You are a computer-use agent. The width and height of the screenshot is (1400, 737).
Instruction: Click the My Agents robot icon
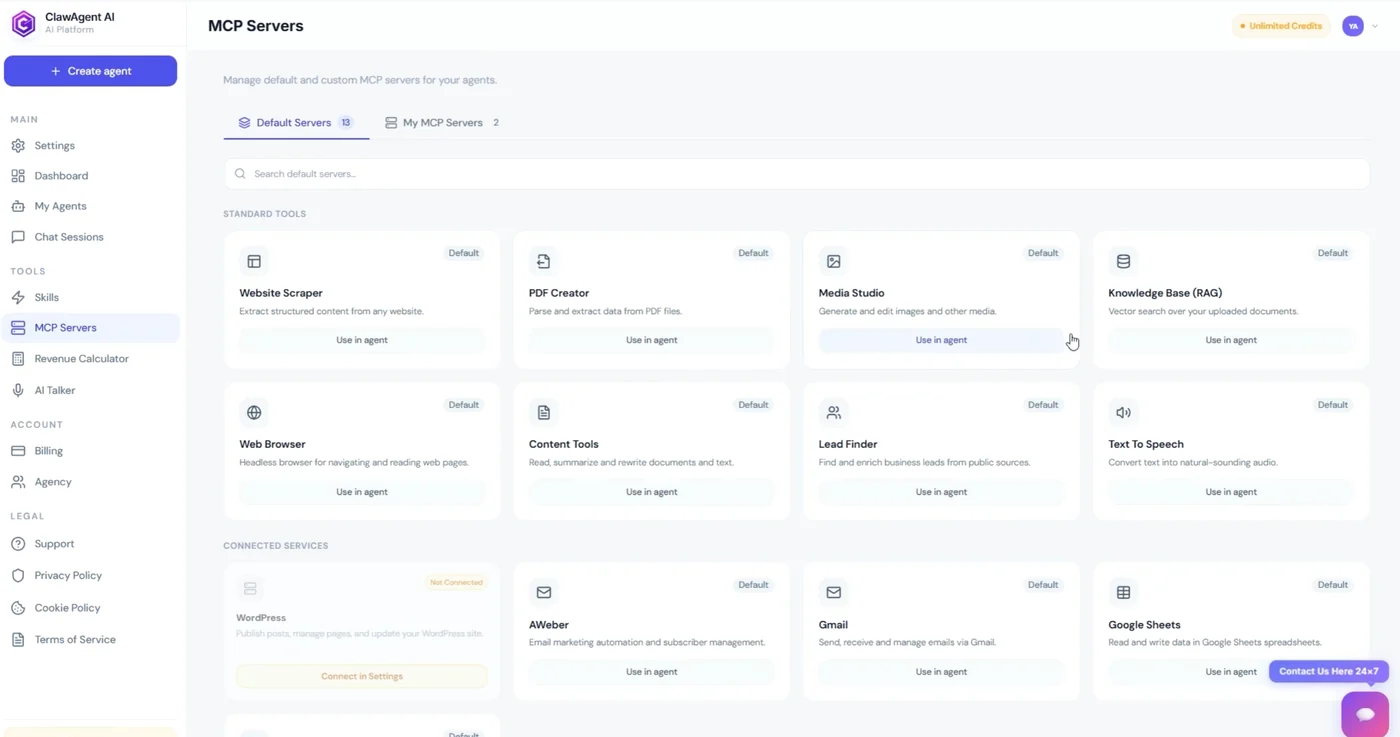click(18, 206)
